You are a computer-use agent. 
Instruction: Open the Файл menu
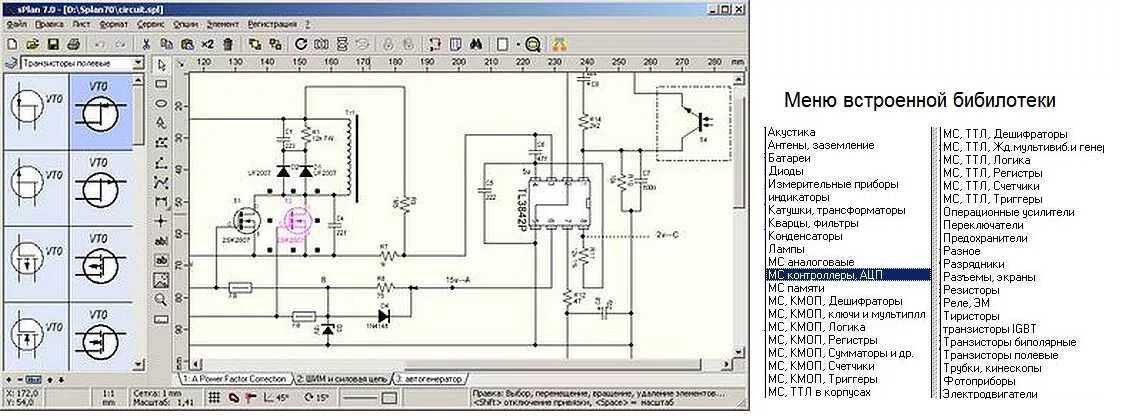pyautogui.click(x=16, y=22)
